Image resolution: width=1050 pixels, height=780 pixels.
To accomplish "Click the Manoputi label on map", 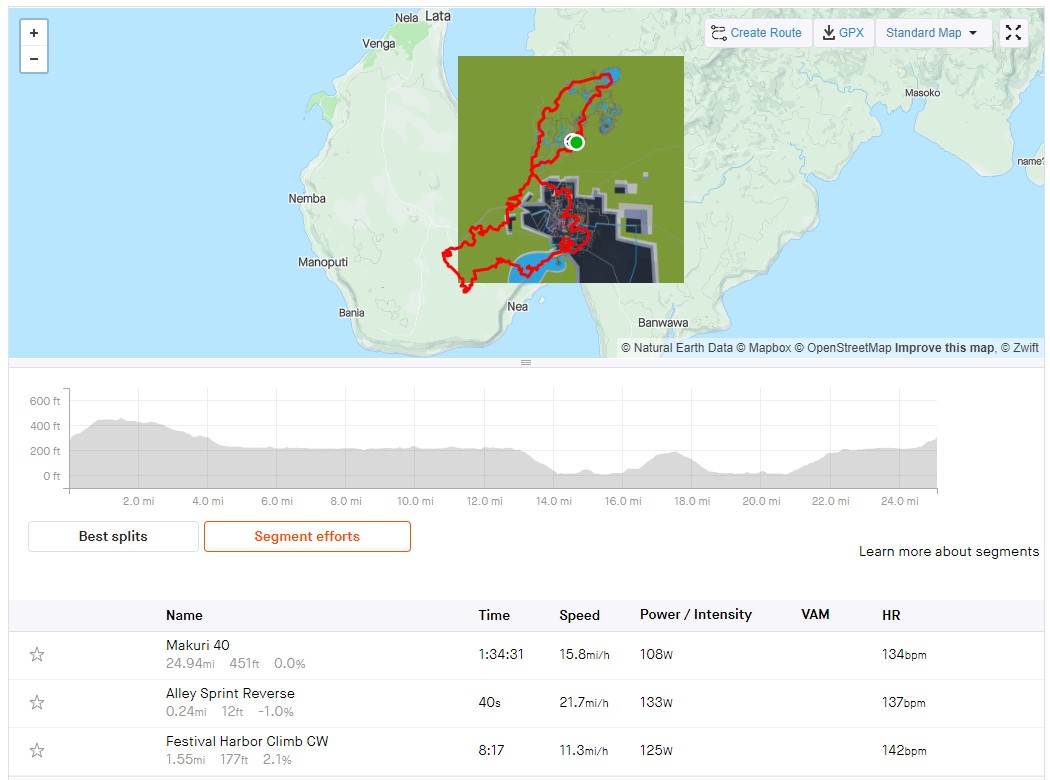I will tap(323, 262).
